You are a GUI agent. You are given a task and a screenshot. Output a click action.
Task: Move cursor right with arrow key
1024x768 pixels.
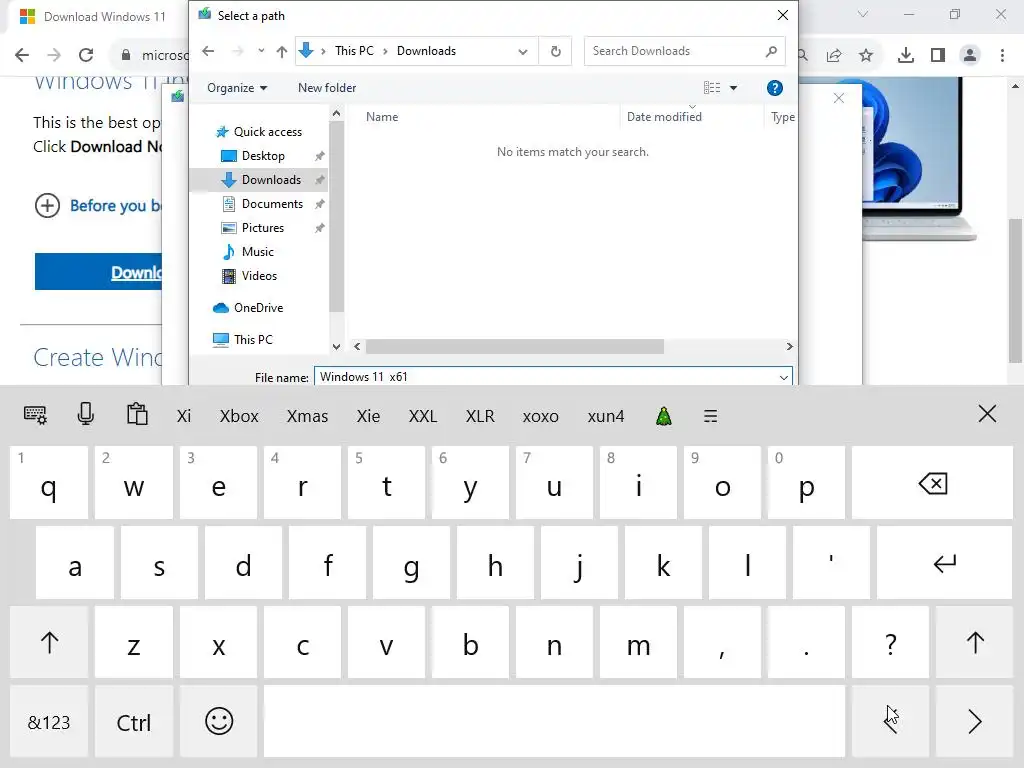[x=974, y=721]
